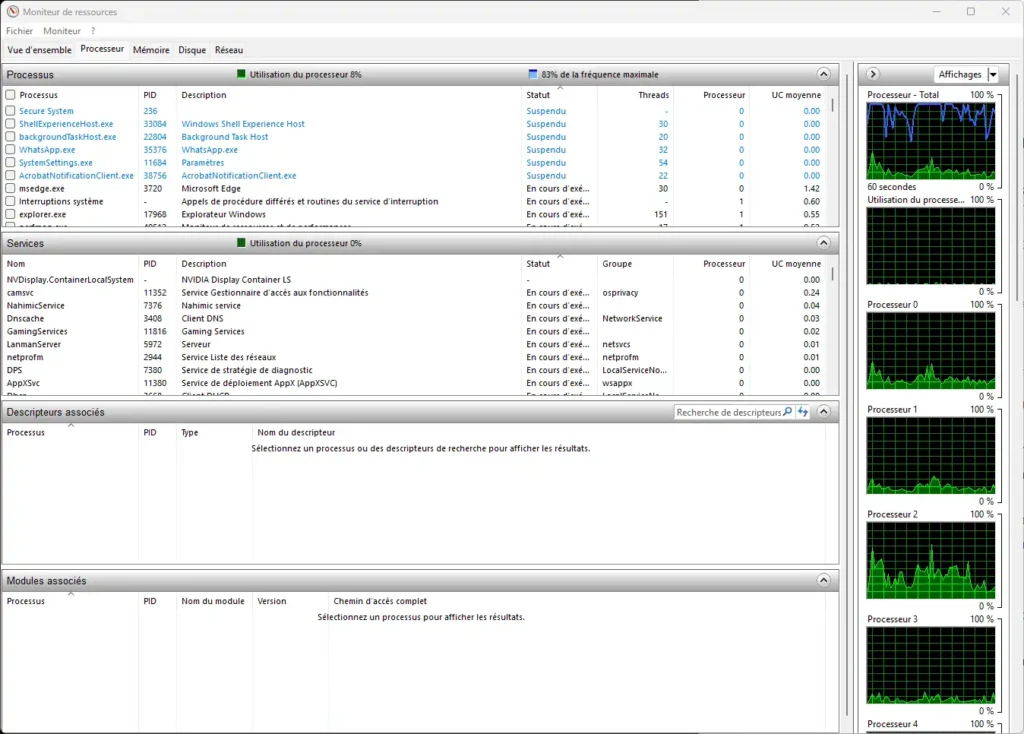Image resolution: width=1024 pixels, height=734 pixels.
Task: Click the refresh icon beside the descriptor search
Action: [x=802, y=412]
